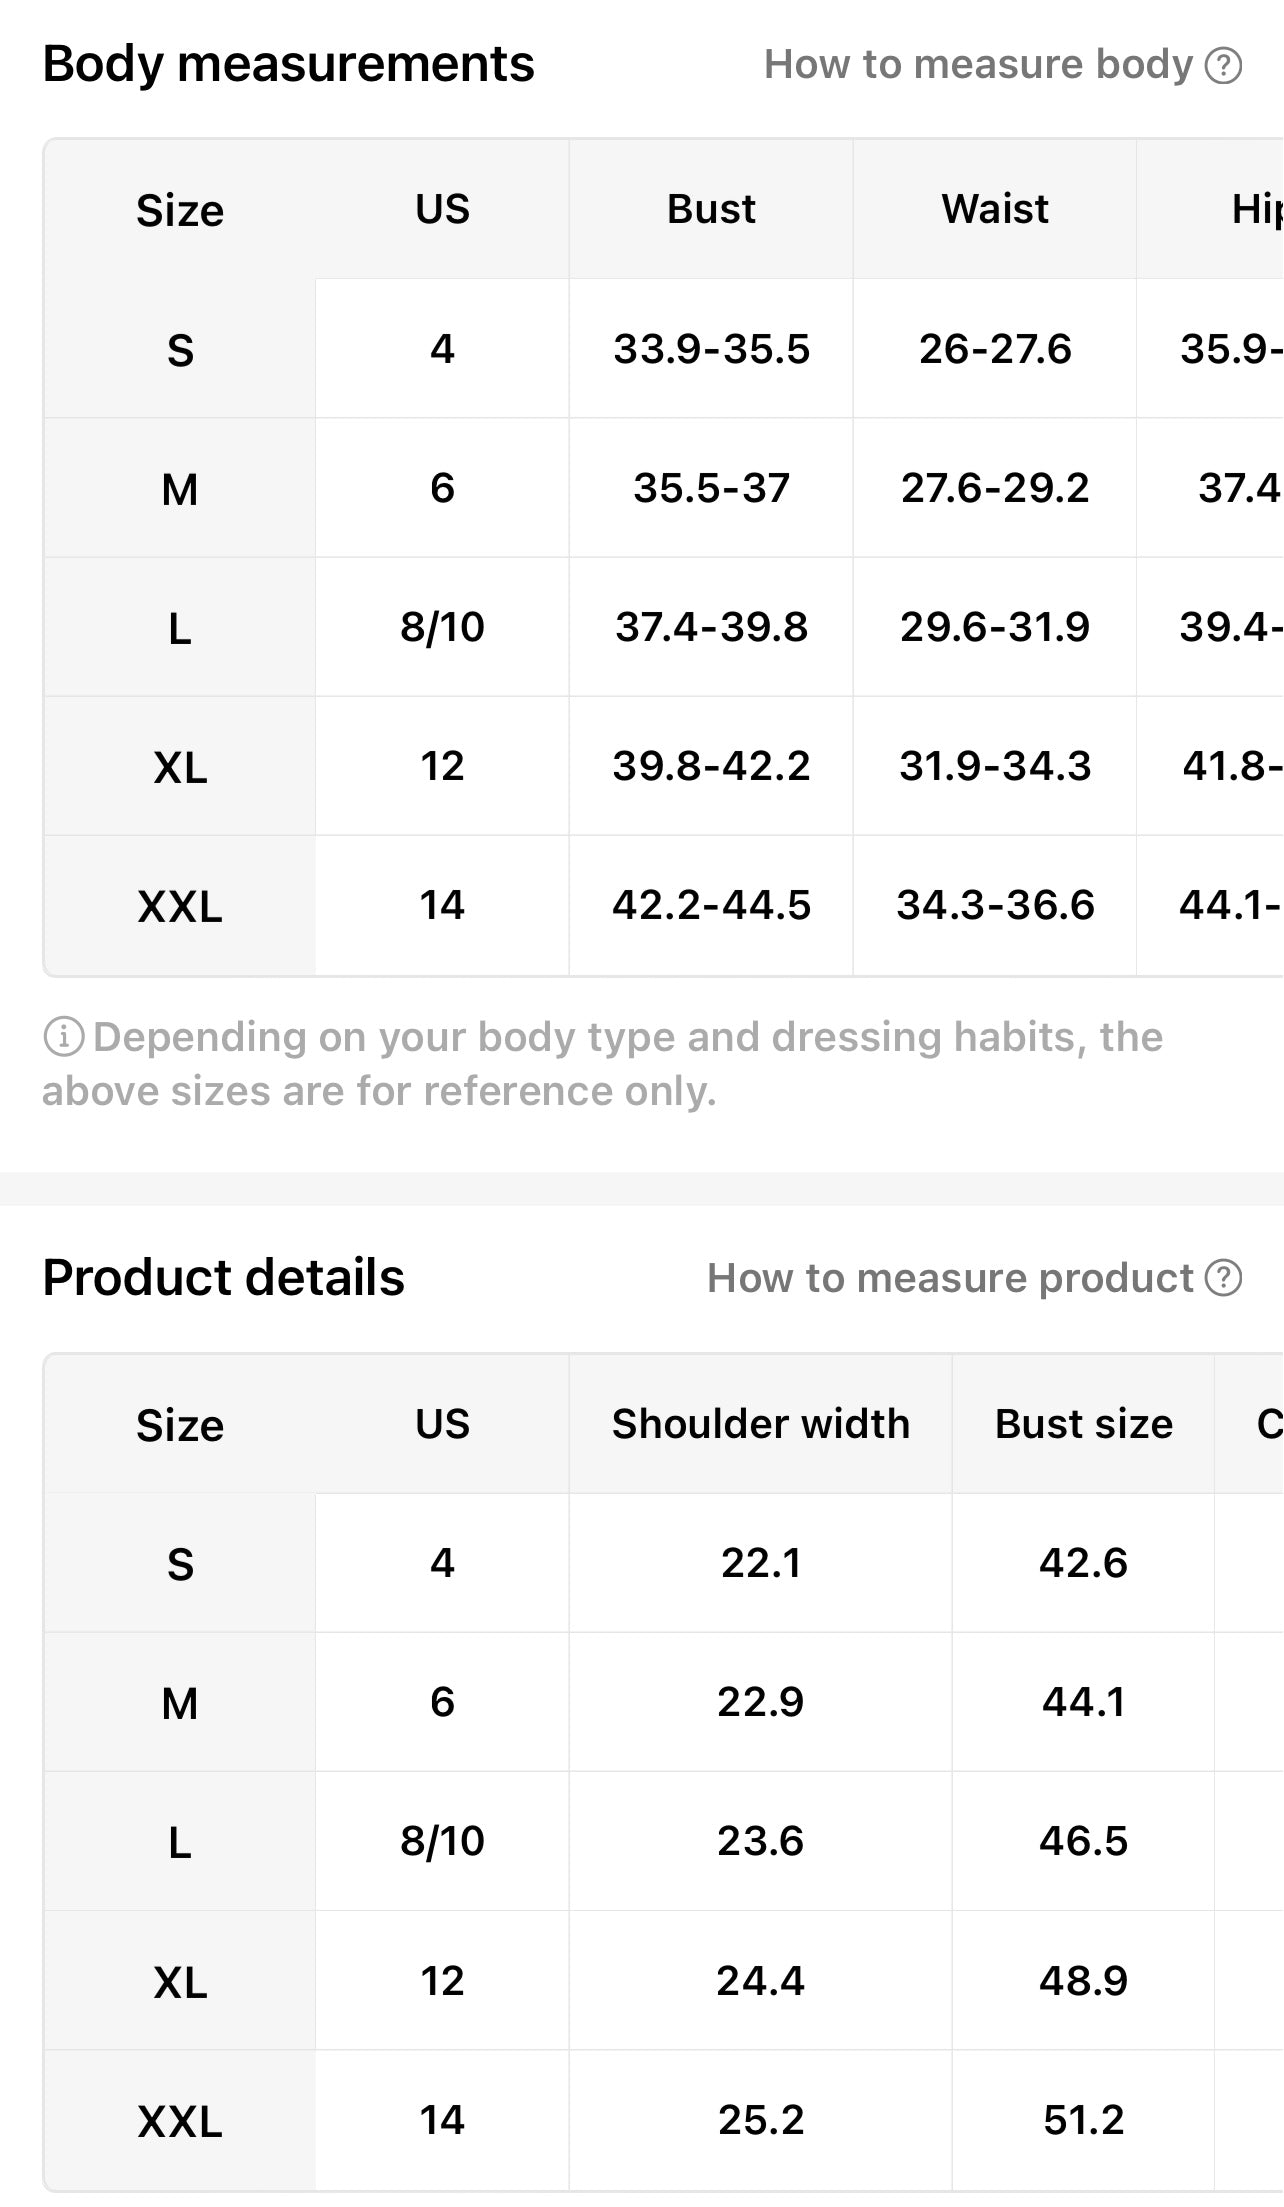Image resolution: width=1284 pixels, height=2207 pixels.
Task: Open the How to measure body help icon
Action: [1223, 66]
